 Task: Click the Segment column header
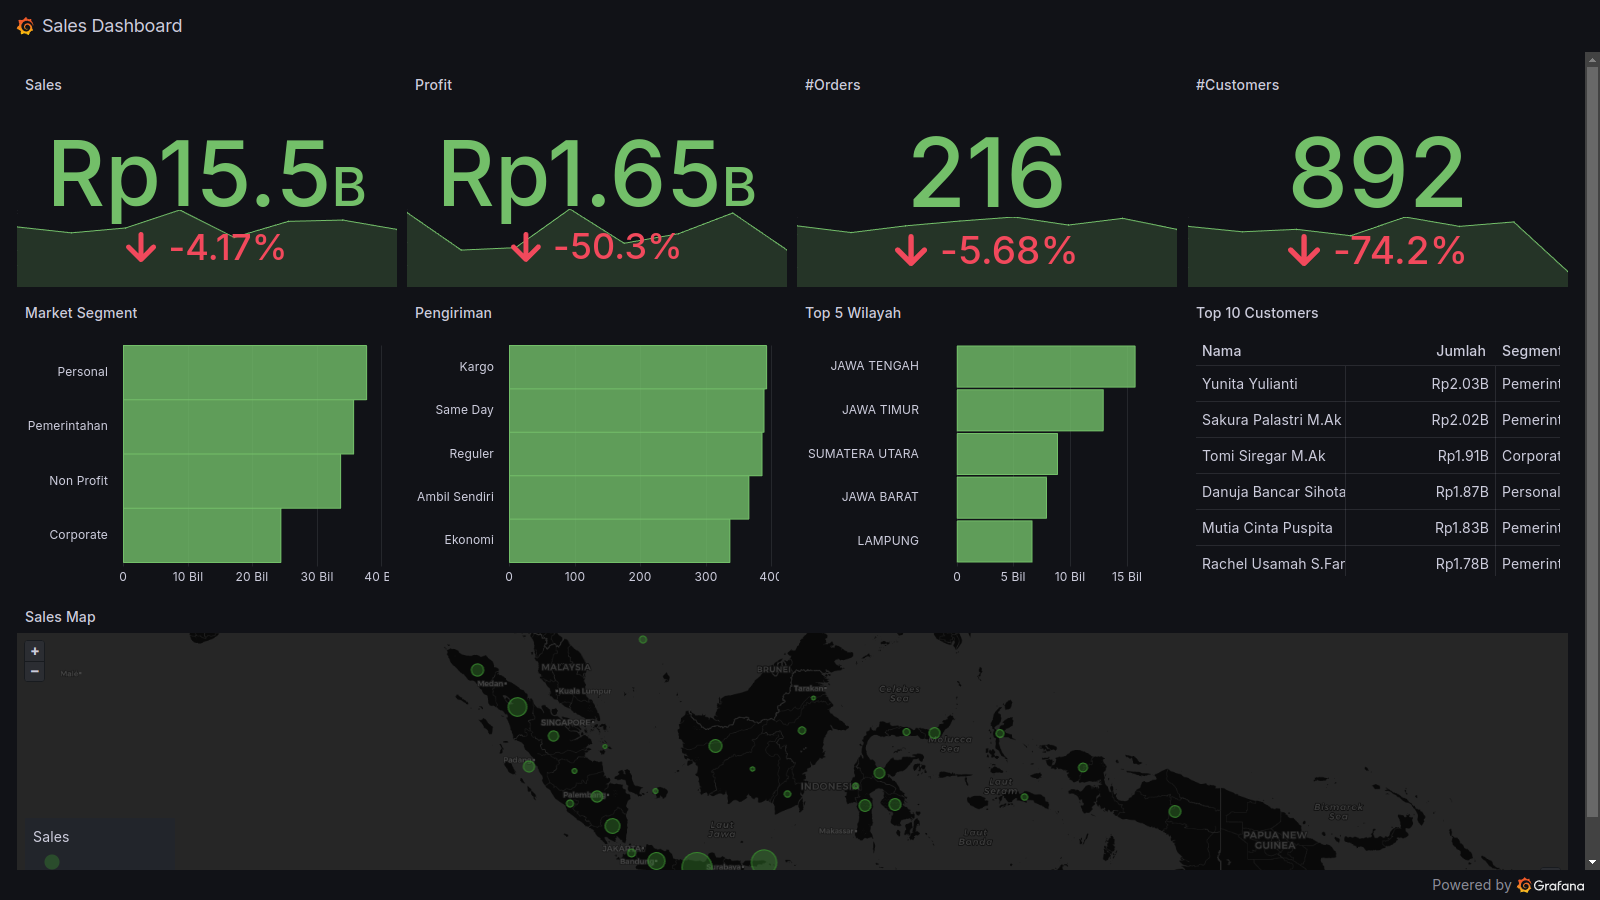click(1530, 351)
